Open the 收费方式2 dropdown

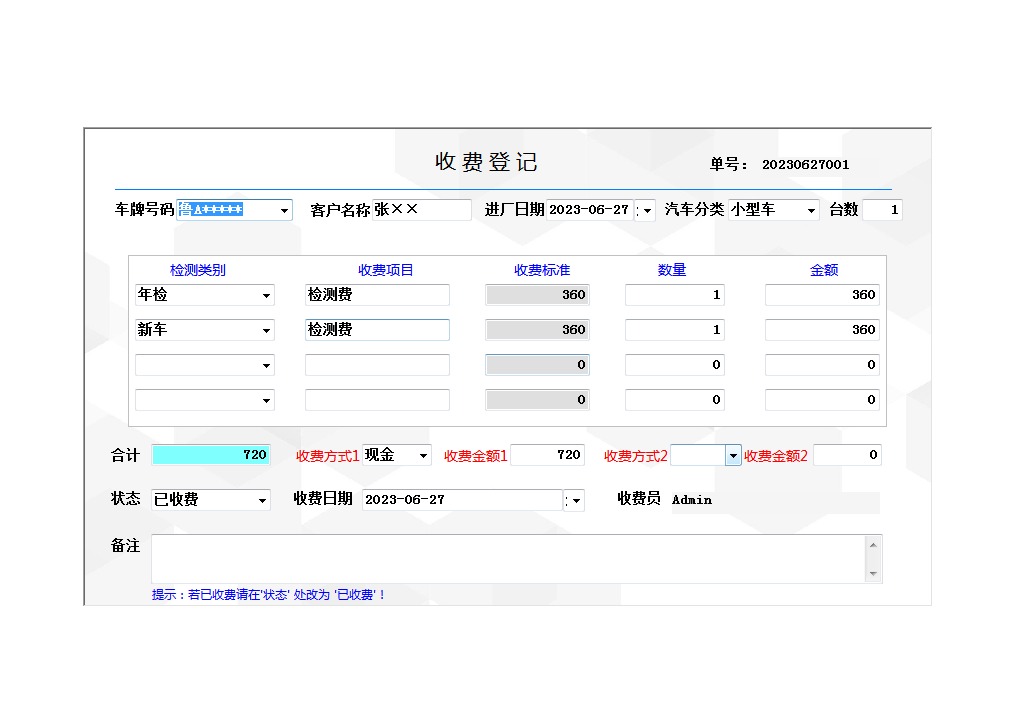tap(733, 455)
